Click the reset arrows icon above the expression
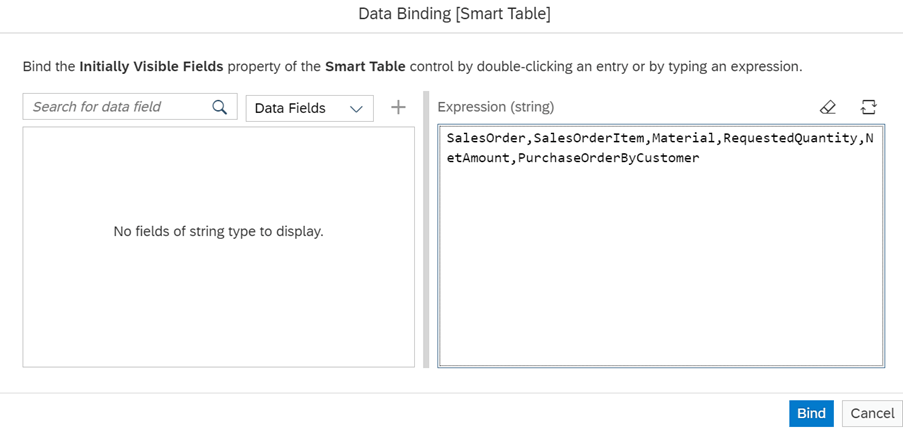The height and width of the screenshot is (429, 903). (868, 107)
